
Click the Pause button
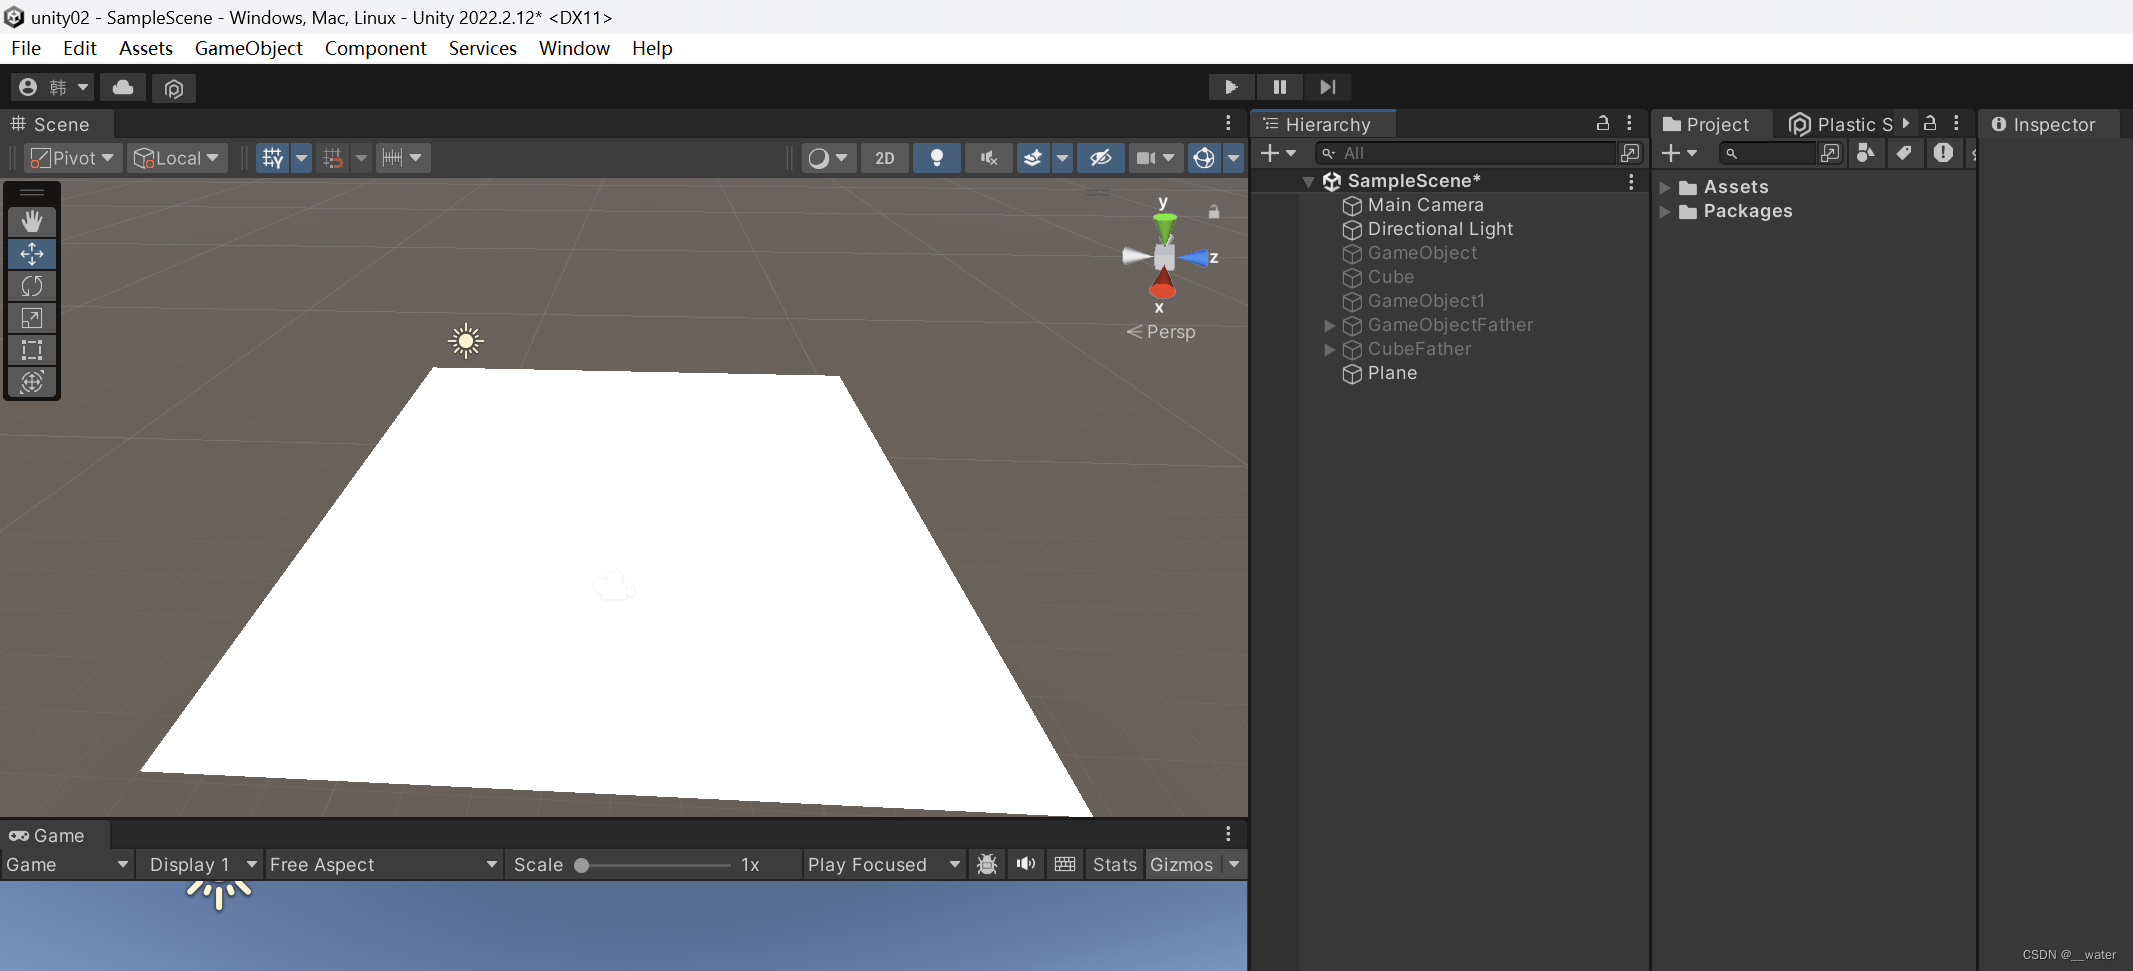1279,87
